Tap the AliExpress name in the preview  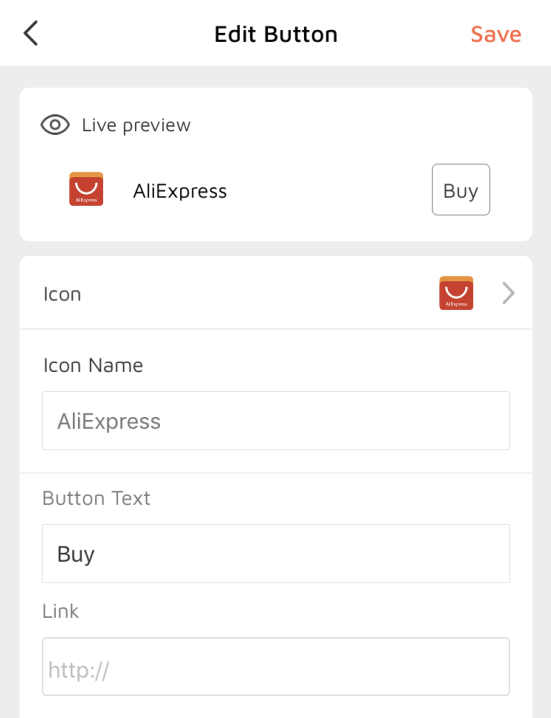click(180, 191)
